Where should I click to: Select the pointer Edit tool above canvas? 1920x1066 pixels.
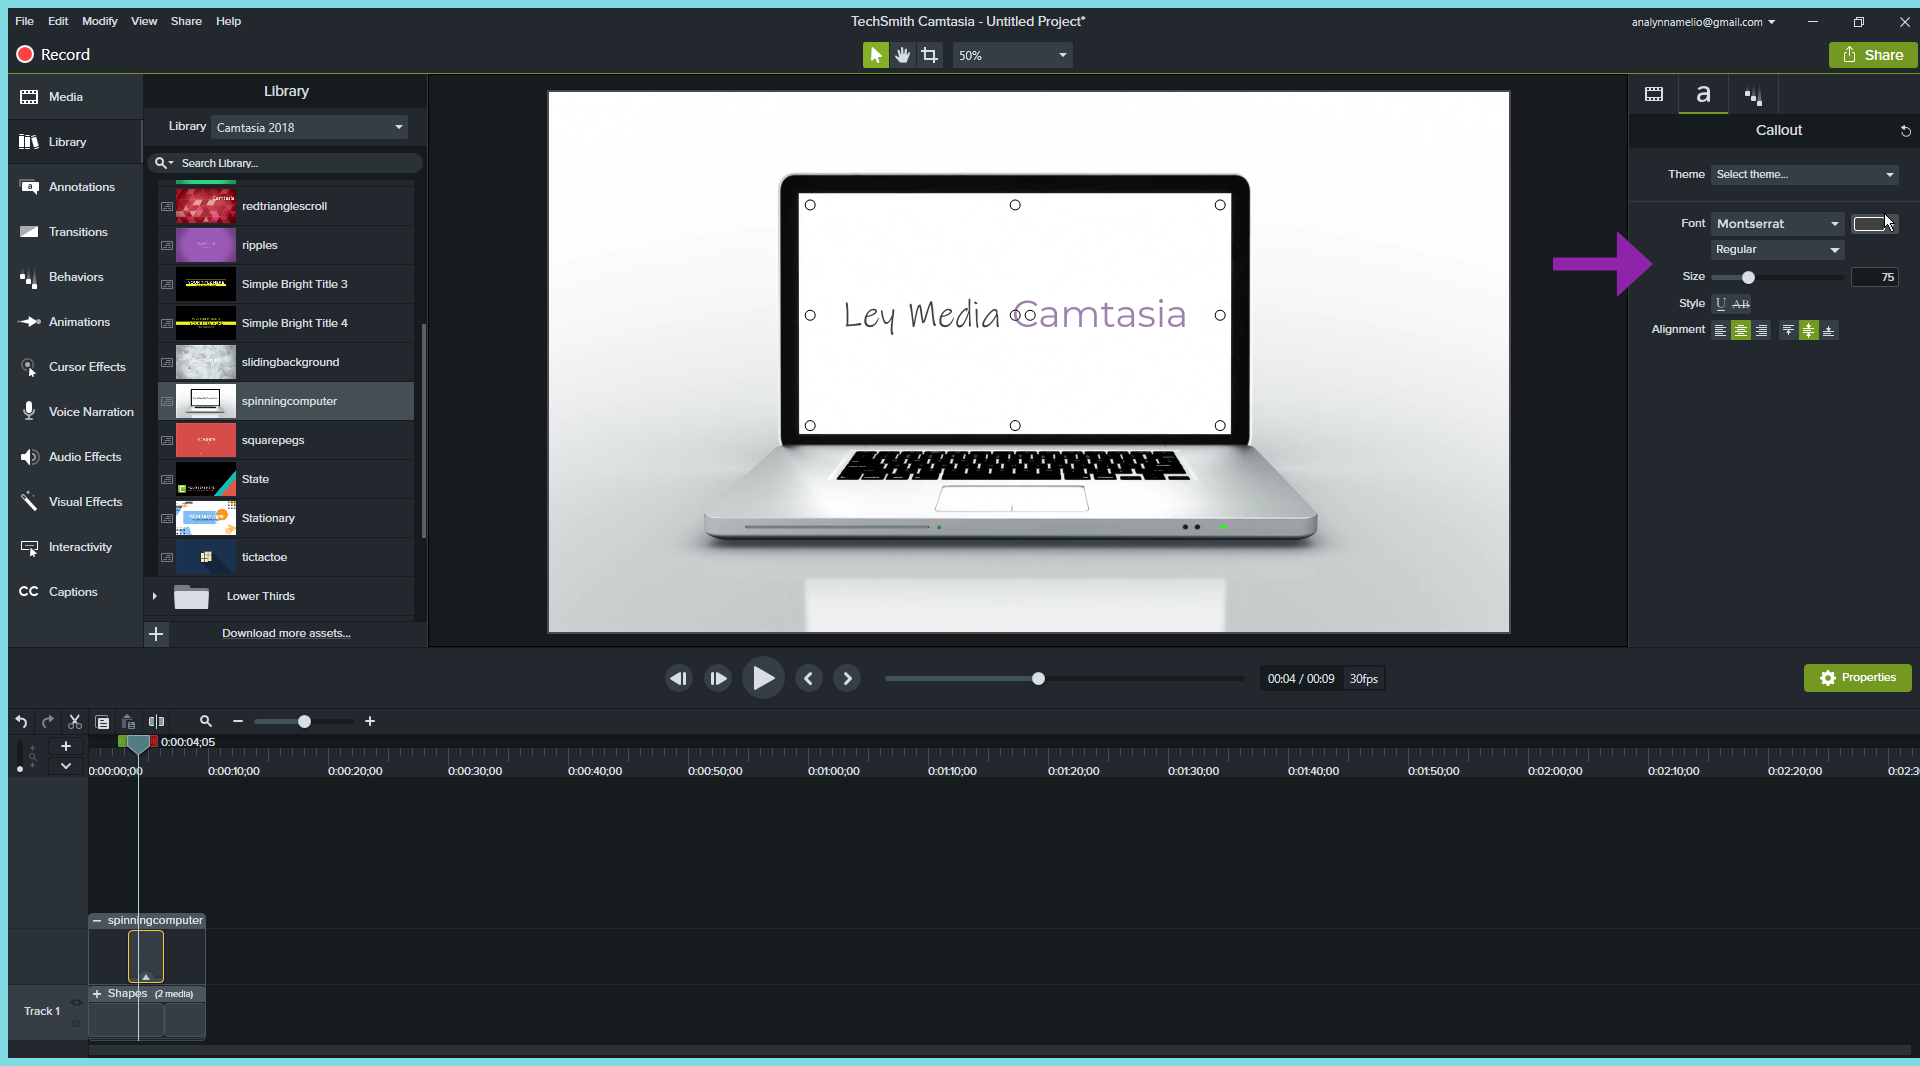click(875, 55)
